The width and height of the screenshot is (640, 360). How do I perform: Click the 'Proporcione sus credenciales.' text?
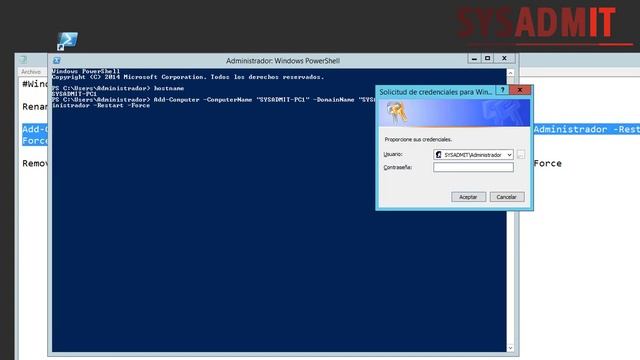(418, 140)
